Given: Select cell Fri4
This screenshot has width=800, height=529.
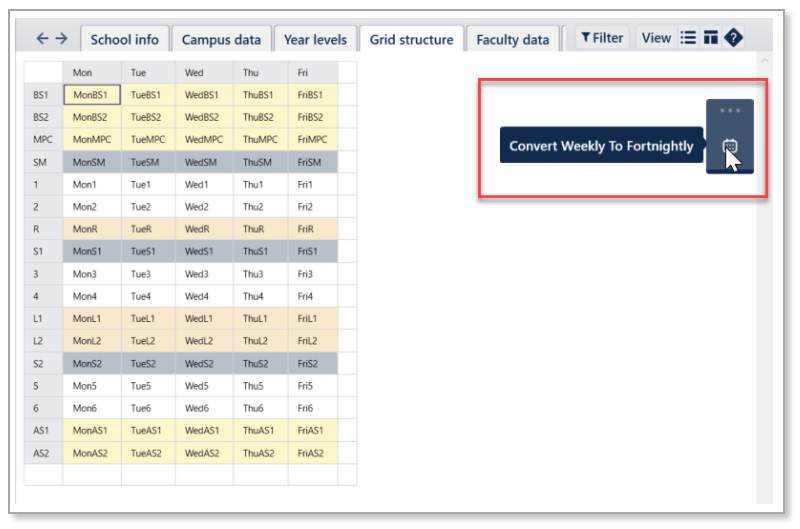Looking at the screenshot, I should (x=313, y=296).
